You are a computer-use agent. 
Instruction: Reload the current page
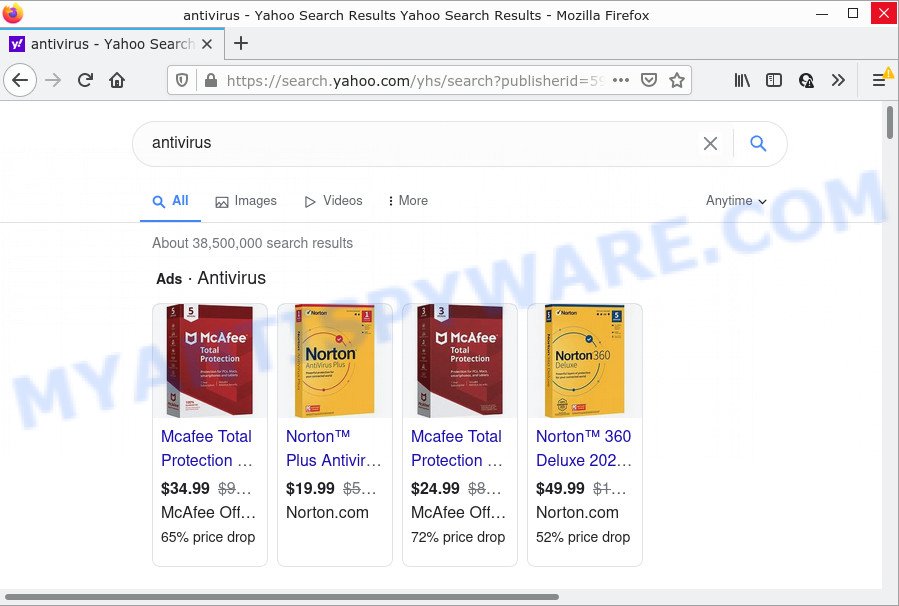(x=85, y=80)
